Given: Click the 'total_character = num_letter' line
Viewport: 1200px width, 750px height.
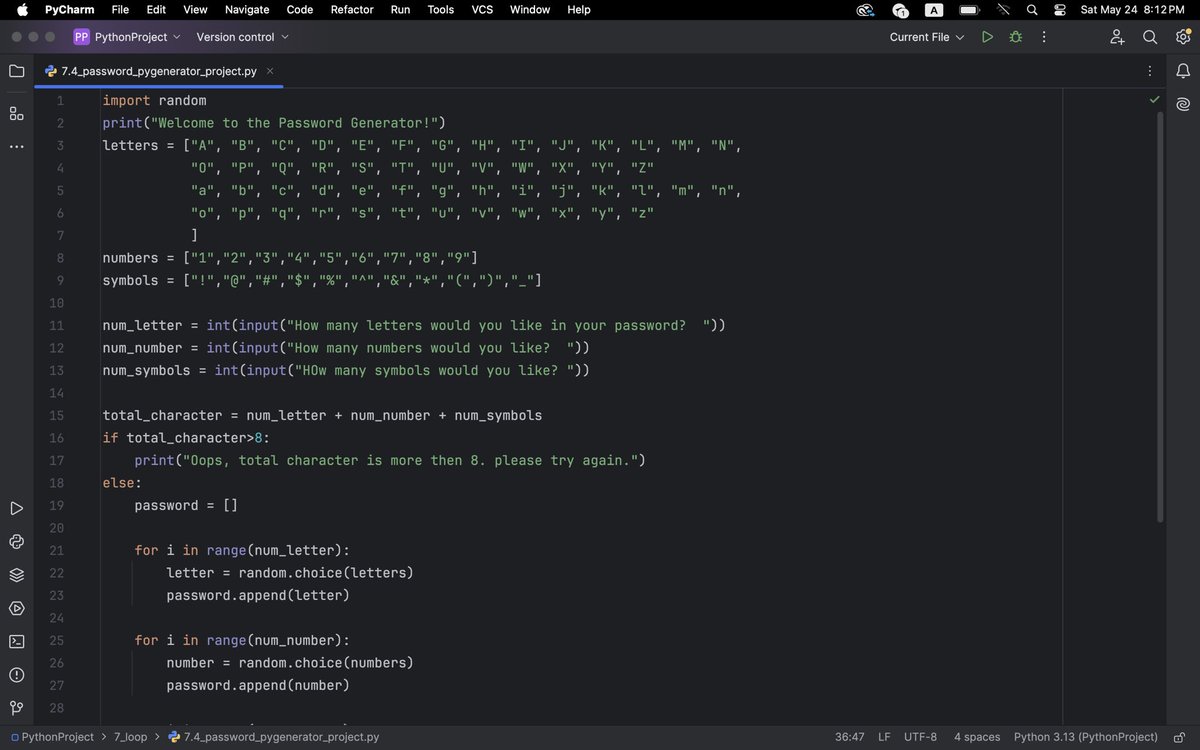Looking at the screenshot, I should 322,415.
